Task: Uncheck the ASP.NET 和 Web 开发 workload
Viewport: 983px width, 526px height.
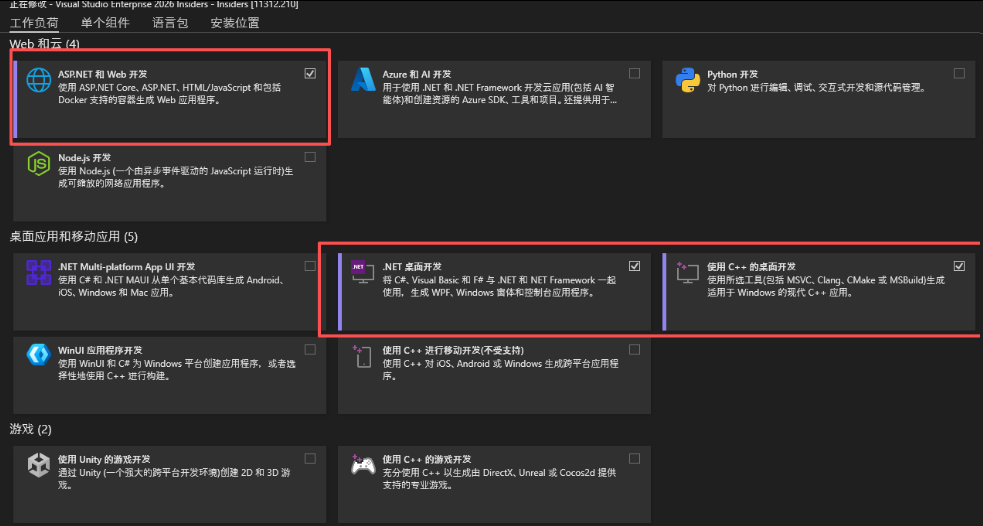Action: [x=310, y=73]
